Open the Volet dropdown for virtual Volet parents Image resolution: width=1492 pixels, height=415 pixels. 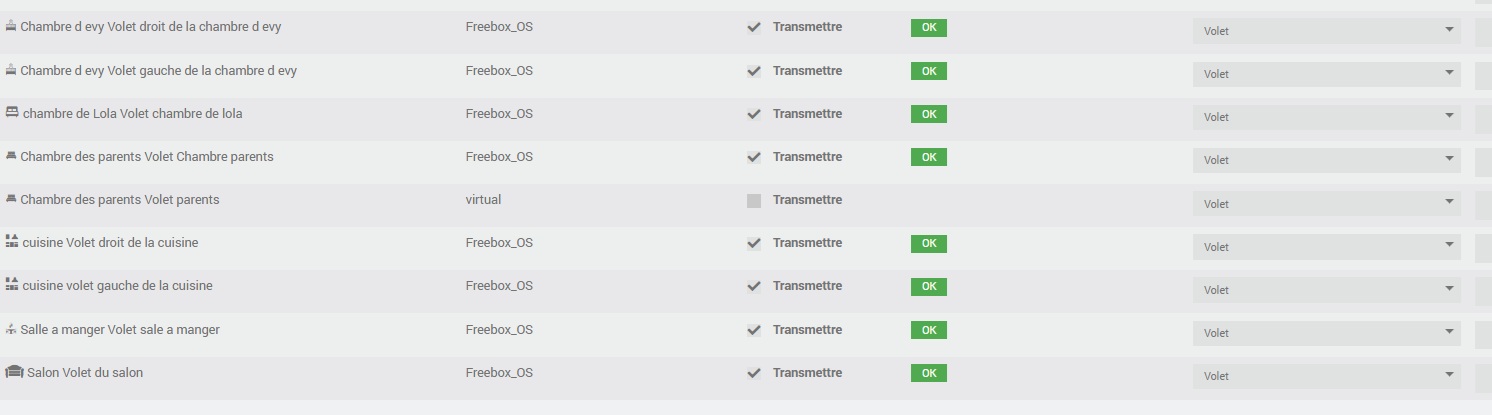[x=1326, y=204]
